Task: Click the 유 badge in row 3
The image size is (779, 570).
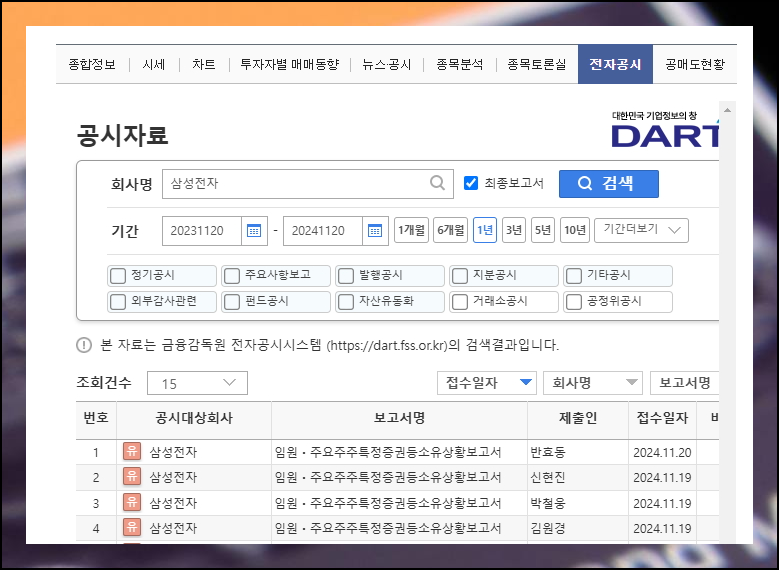Action: point(132,502)
